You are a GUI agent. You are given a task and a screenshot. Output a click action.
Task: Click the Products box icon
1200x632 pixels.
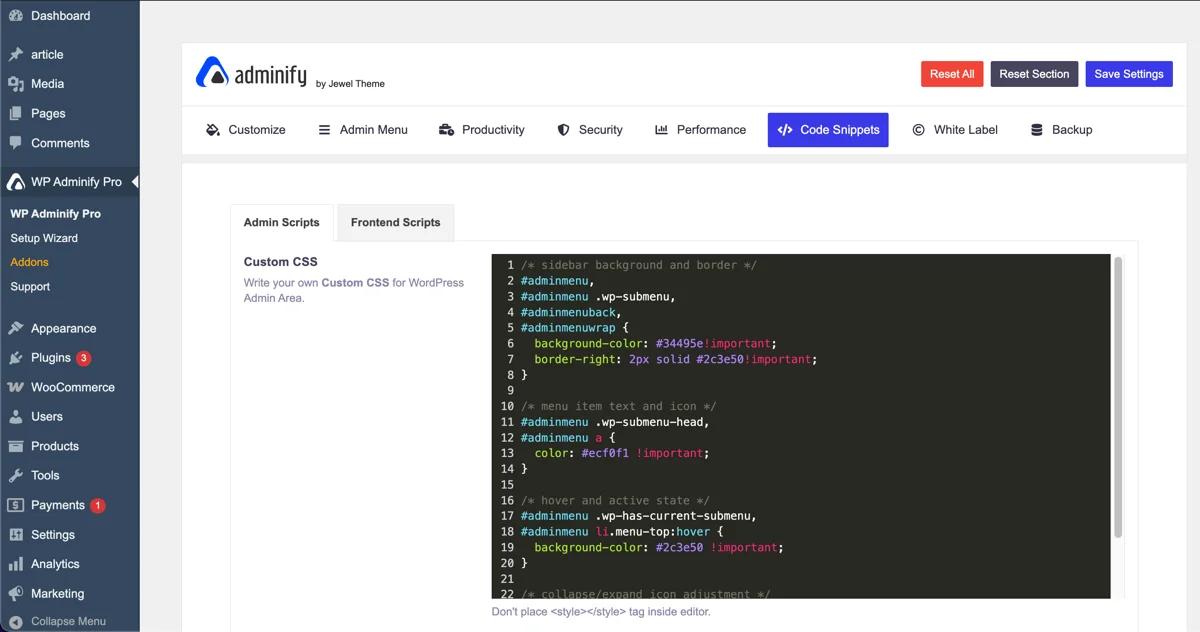(x=15, y=446)
